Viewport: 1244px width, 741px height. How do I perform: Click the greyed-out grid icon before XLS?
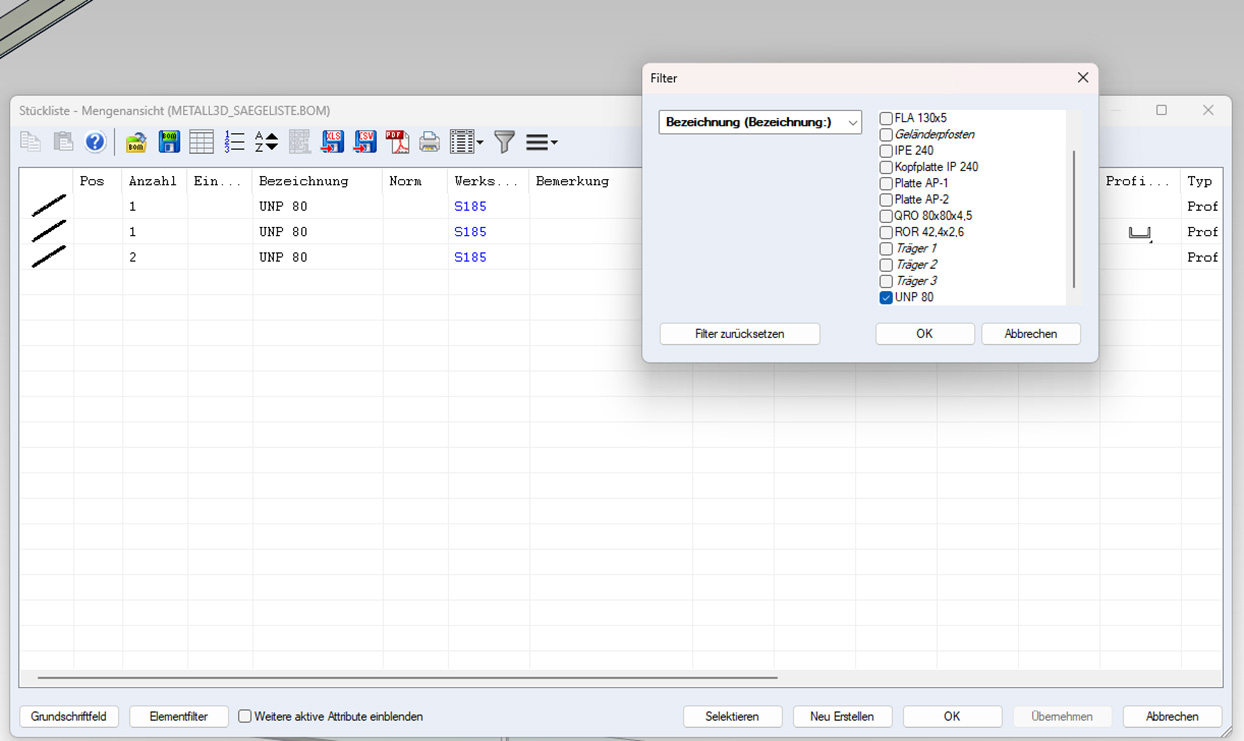(x=299, y=142)
